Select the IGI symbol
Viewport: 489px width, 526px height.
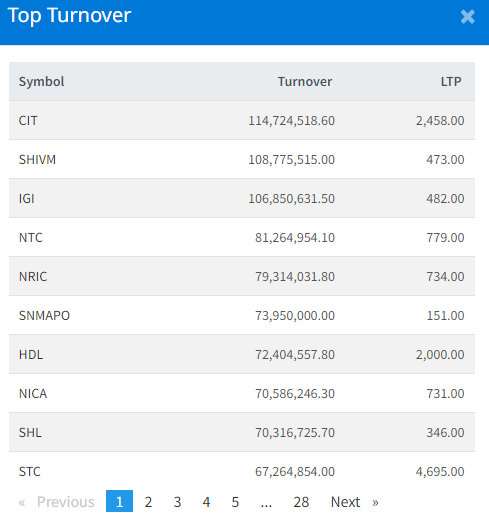(26, 198)
